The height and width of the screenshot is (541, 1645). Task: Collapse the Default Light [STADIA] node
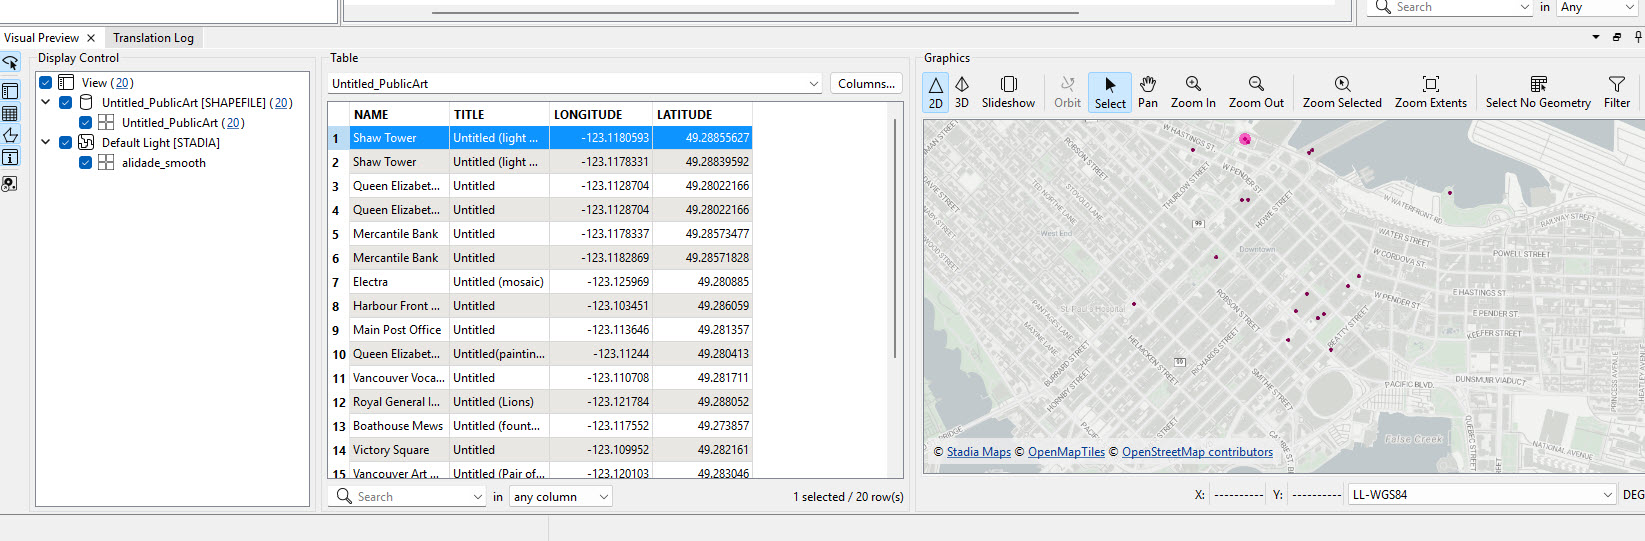click(46, 142)
